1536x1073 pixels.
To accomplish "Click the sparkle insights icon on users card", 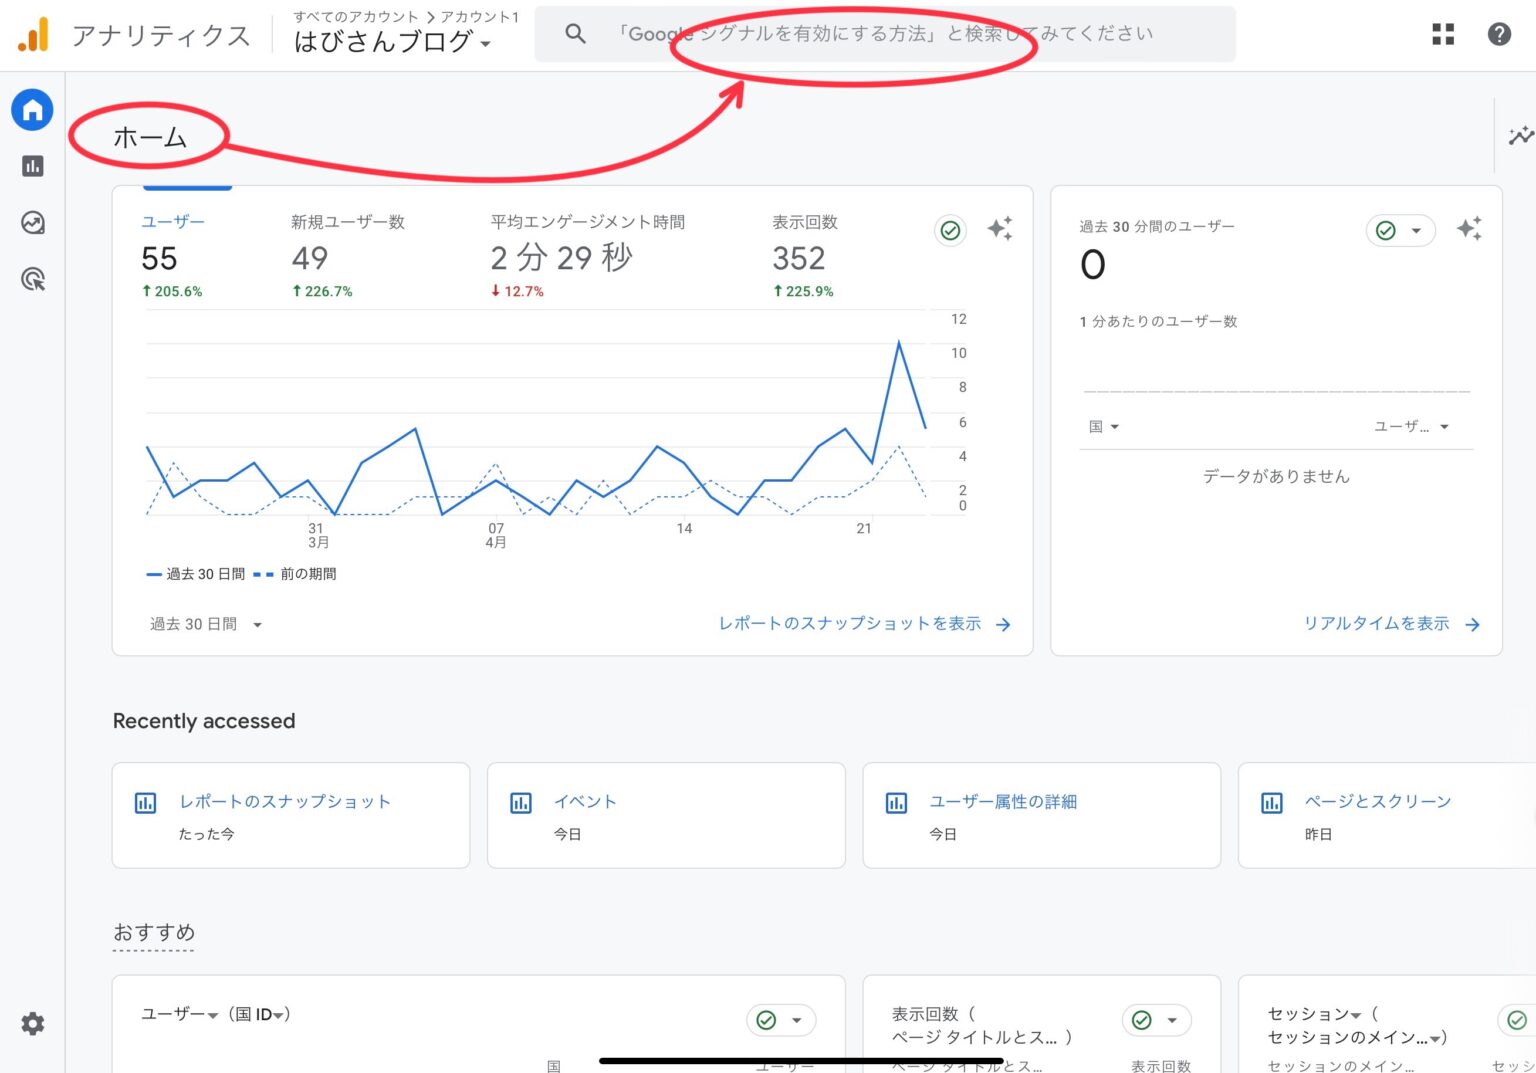I will (x=999, y=229).
